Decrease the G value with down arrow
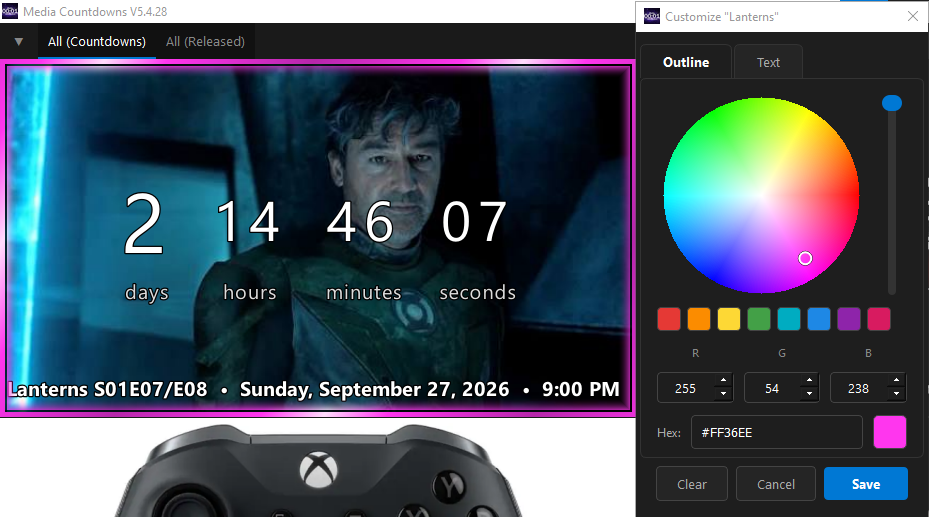The width and height of the screenshot is (929, 517). (x=809, y=394)
